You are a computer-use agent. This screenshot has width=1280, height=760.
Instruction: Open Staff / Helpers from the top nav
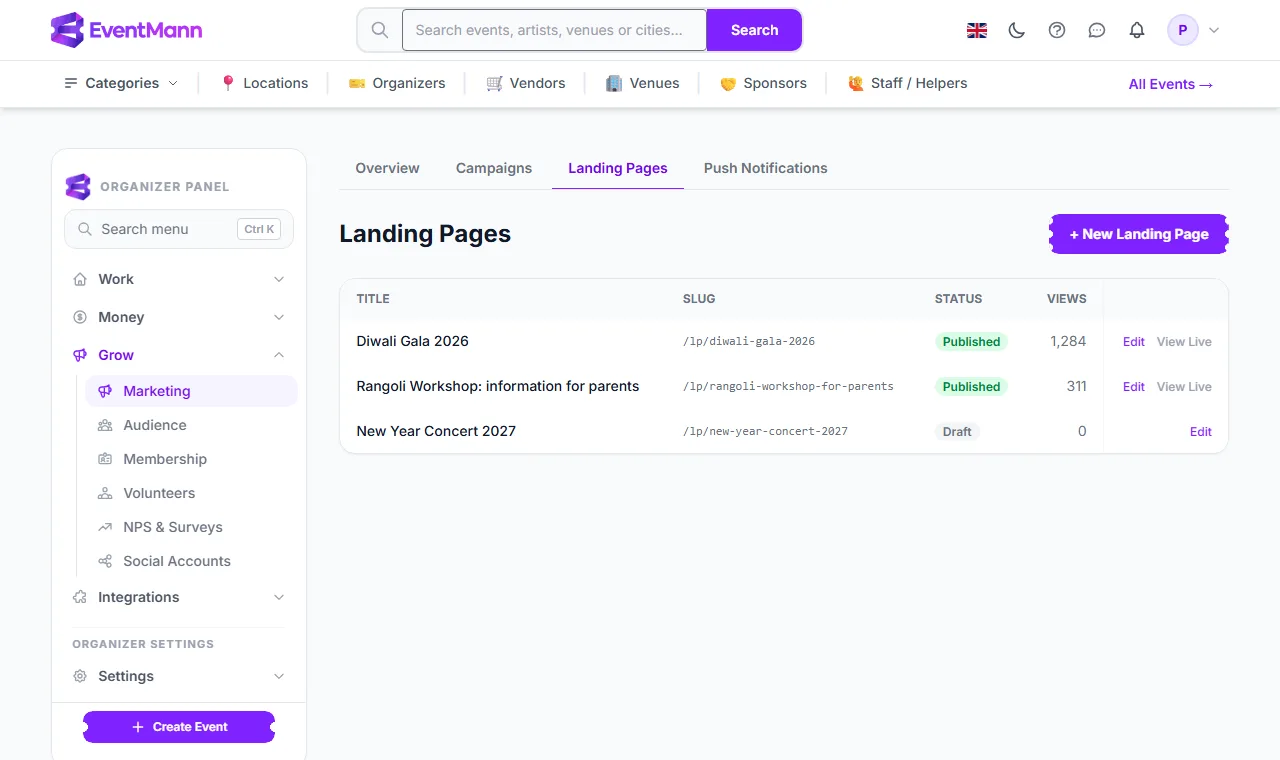[908, 83]
